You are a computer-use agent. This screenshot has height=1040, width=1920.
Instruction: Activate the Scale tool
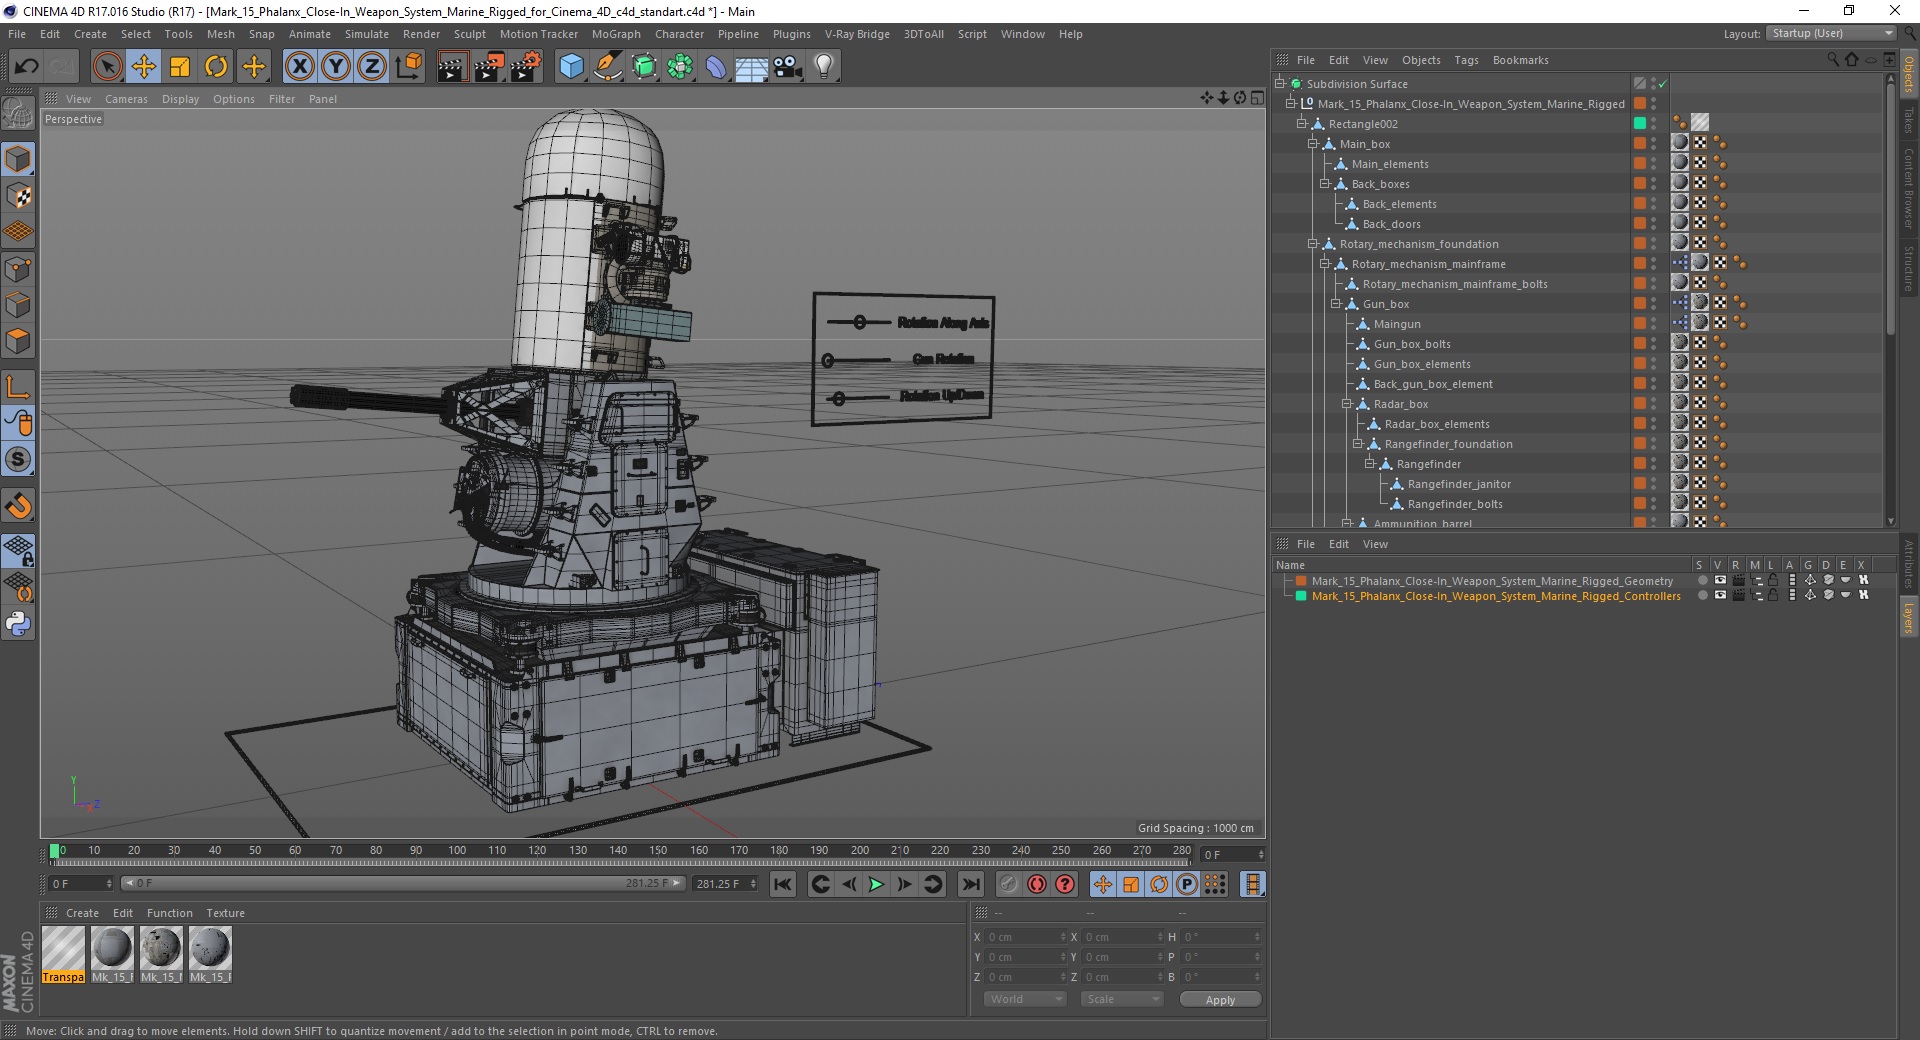(180, 67)
